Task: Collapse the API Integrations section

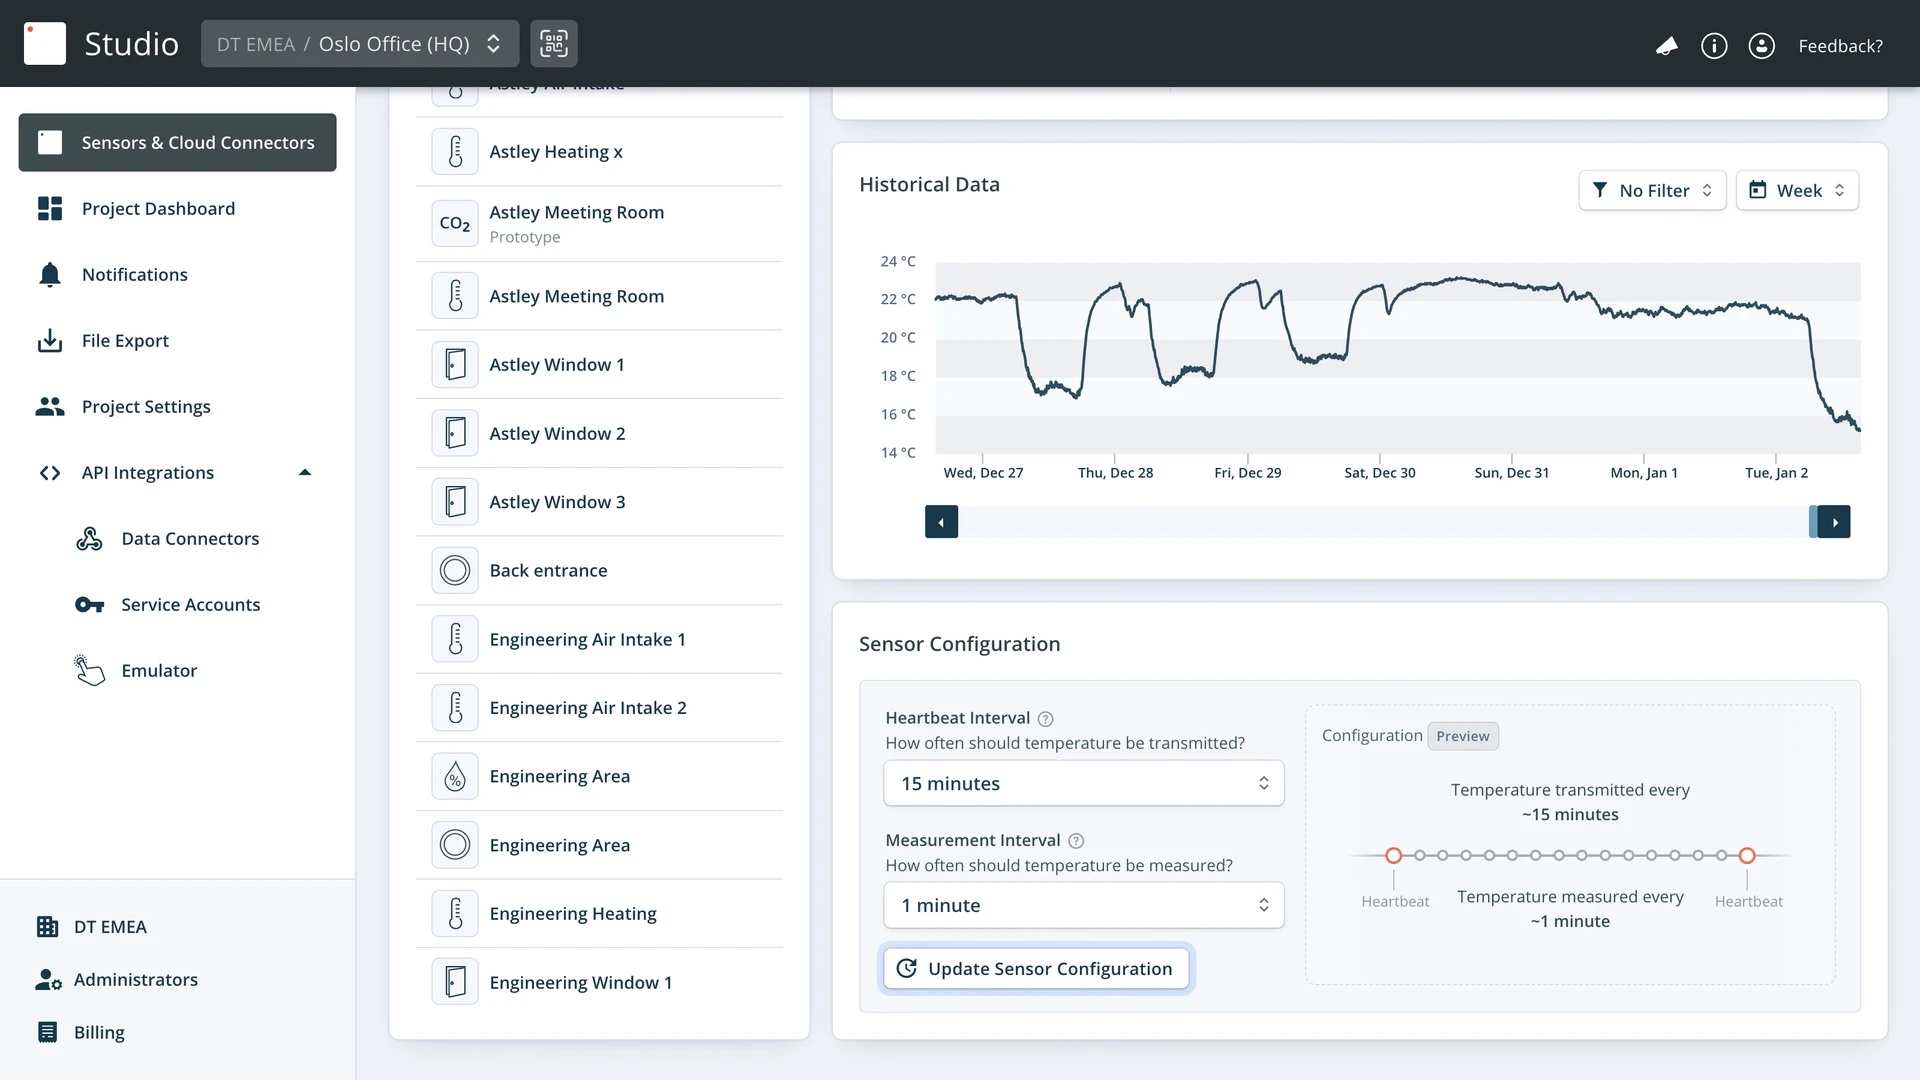Action: 305,473
